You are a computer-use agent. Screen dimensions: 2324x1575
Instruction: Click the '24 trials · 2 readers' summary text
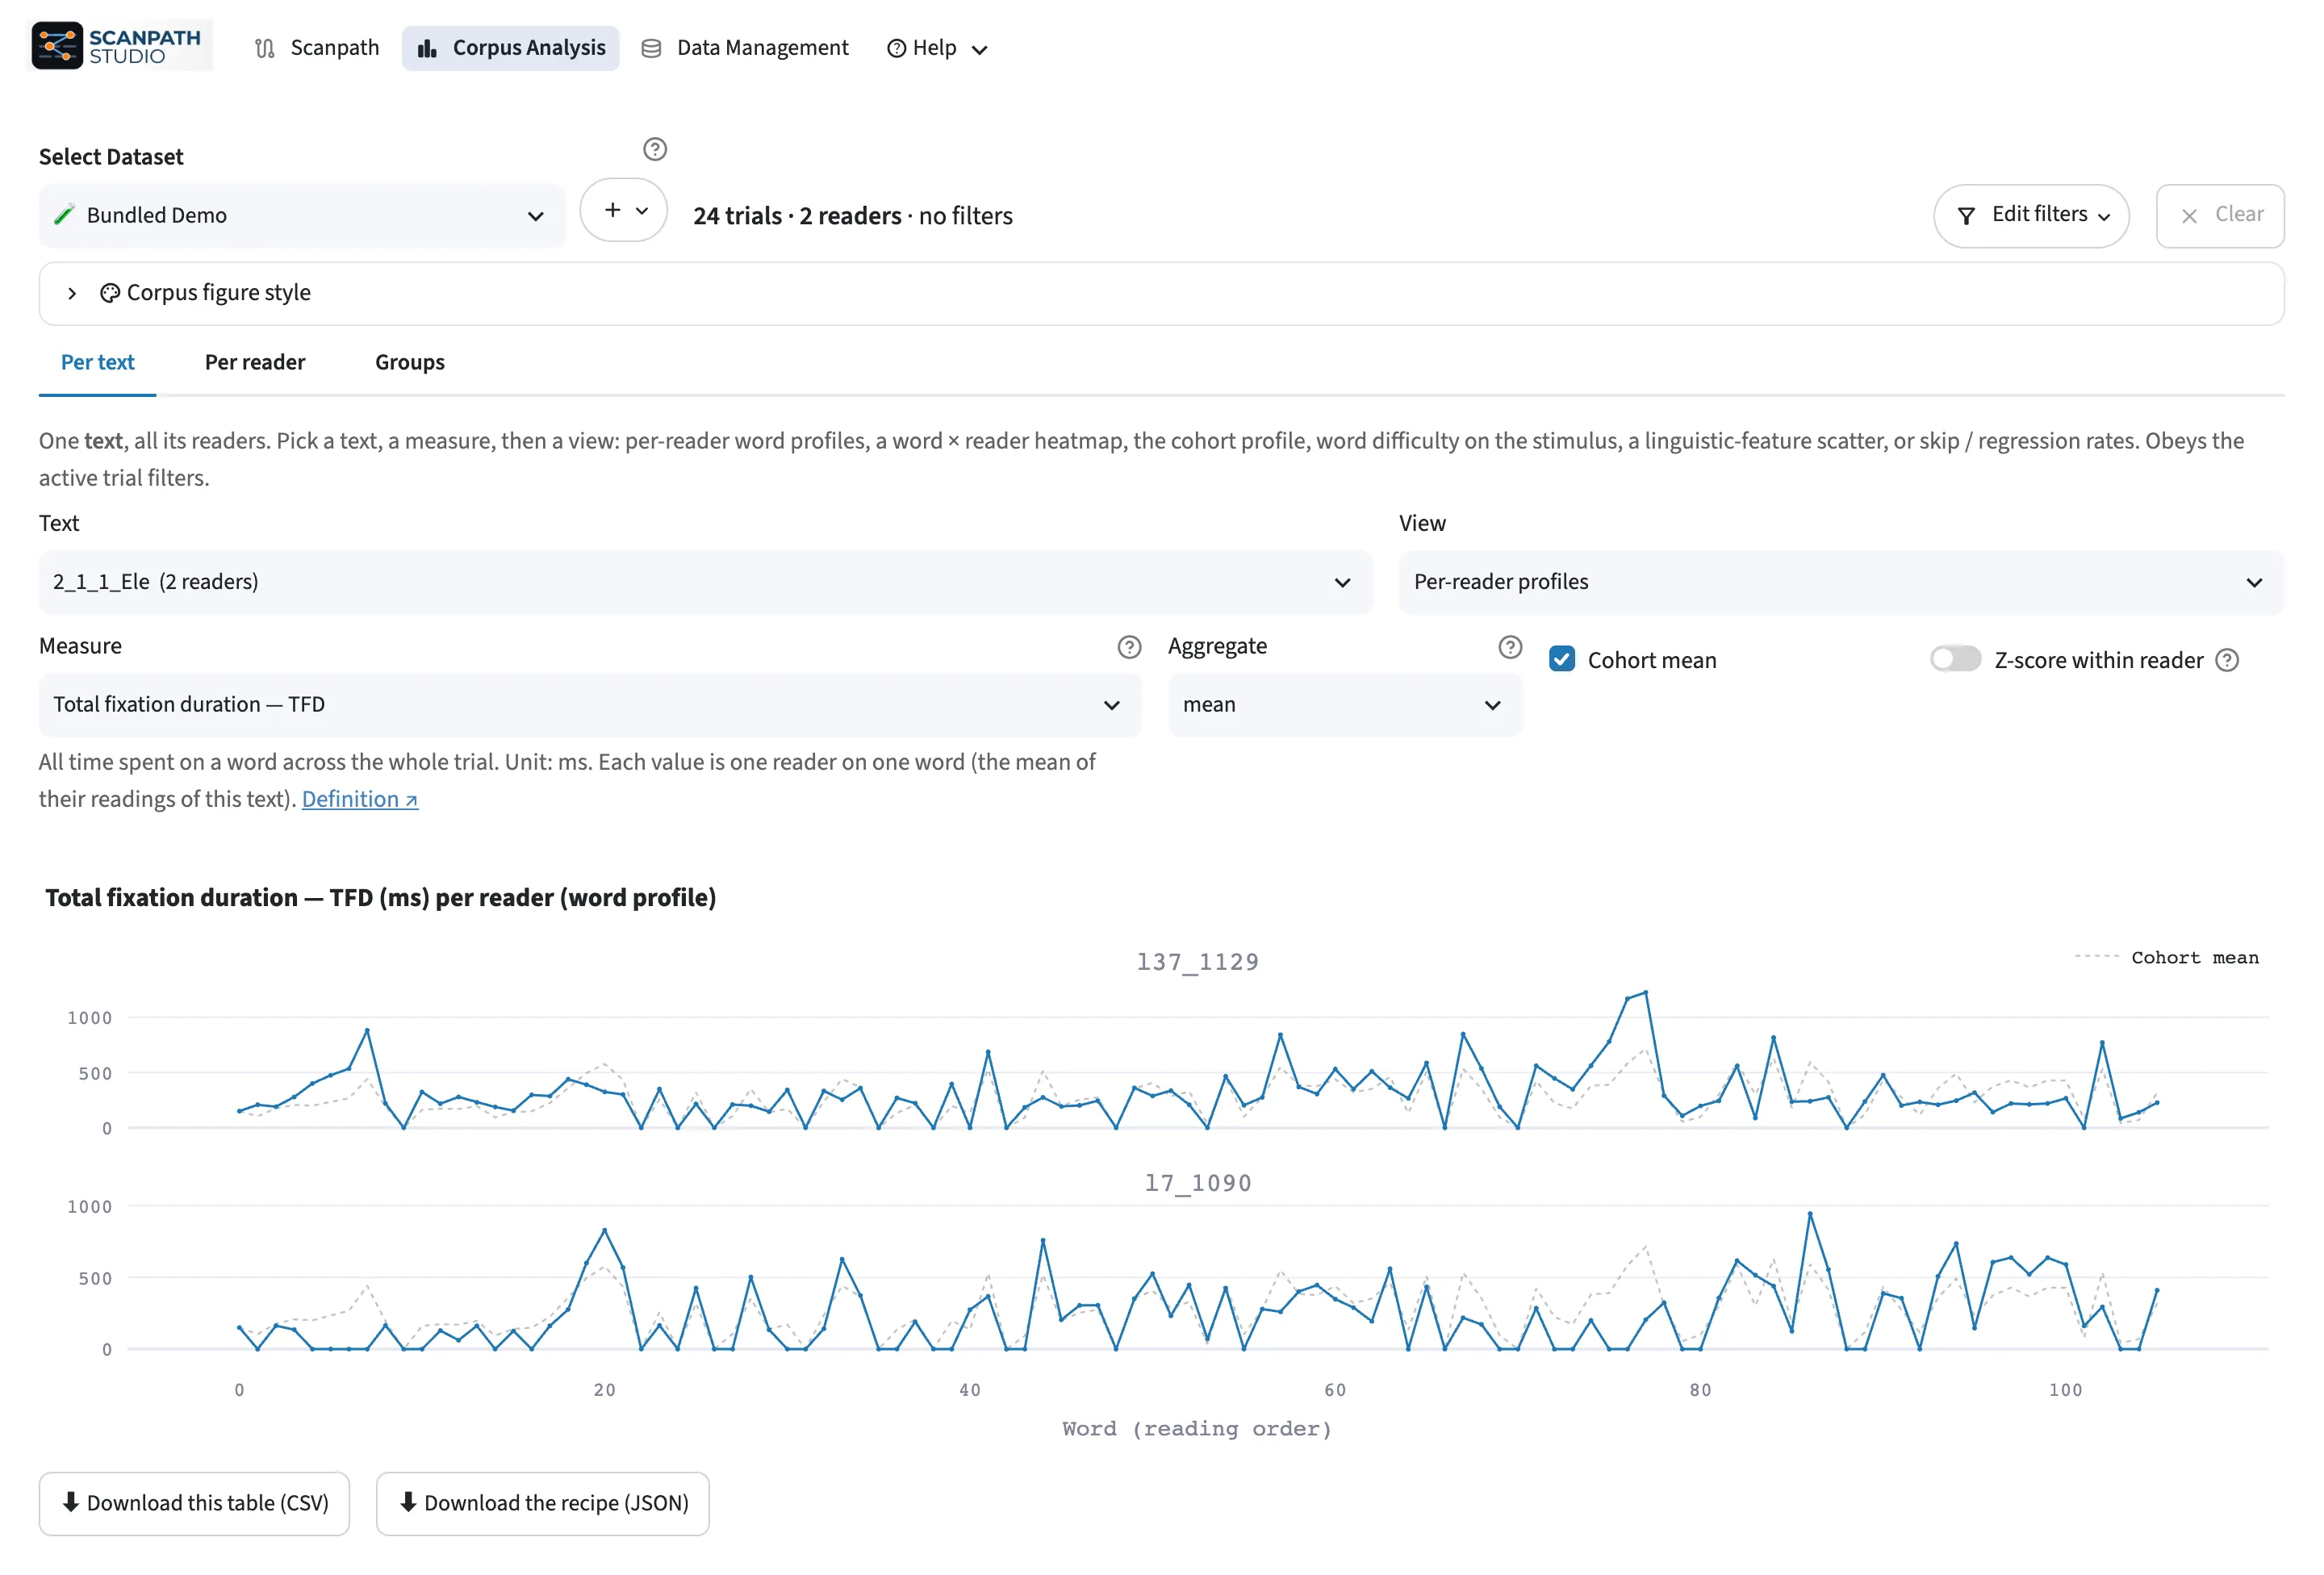[797, 216]
